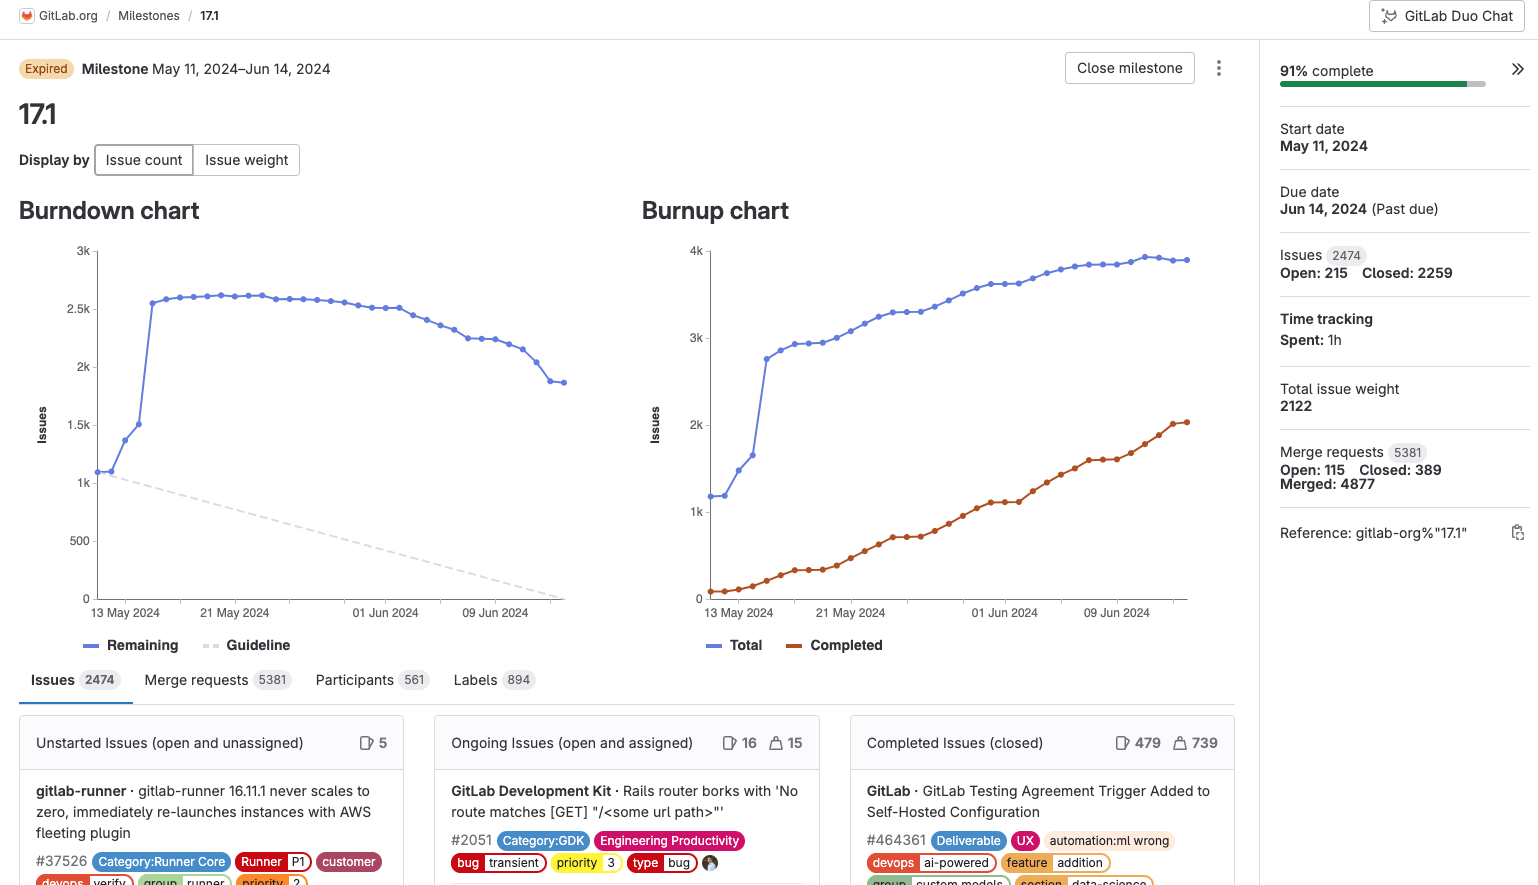
Task: Click the Start date May 11, 2024 text
Action: [1324, 146]
